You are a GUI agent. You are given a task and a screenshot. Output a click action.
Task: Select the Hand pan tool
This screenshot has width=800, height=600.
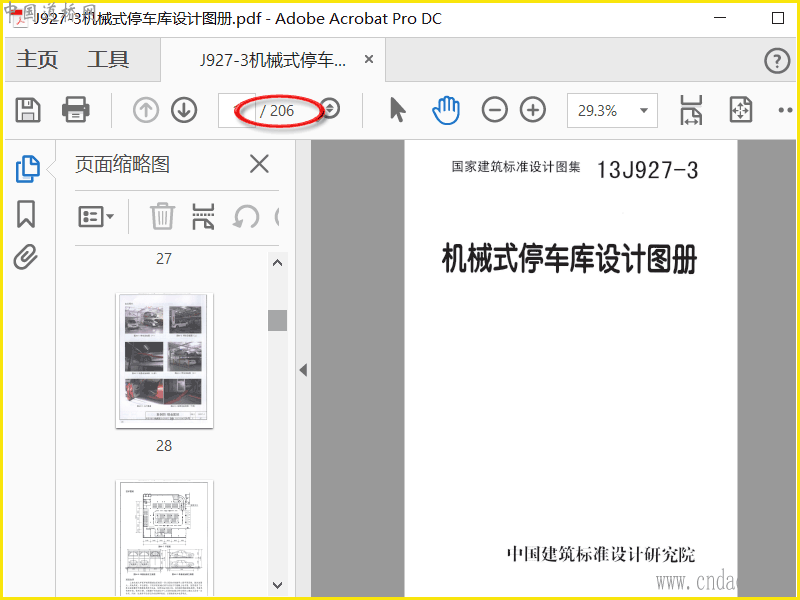[x=446, y=110]
